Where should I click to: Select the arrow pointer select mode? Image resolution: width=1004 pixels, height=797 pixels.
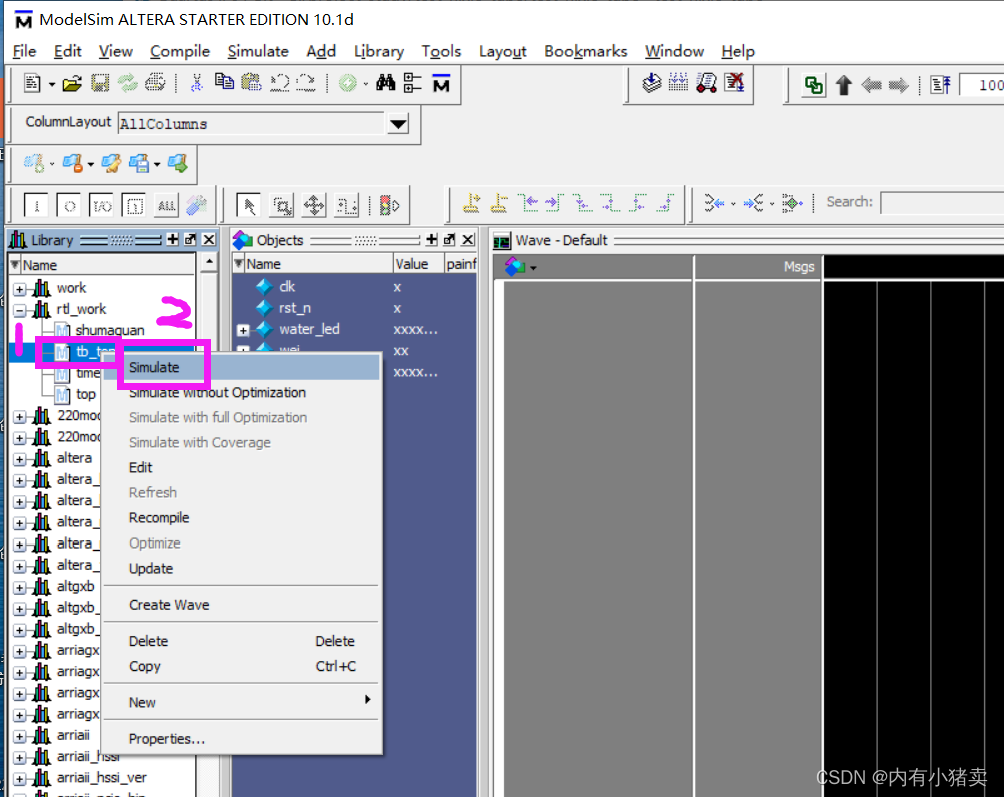pos(248,206)
